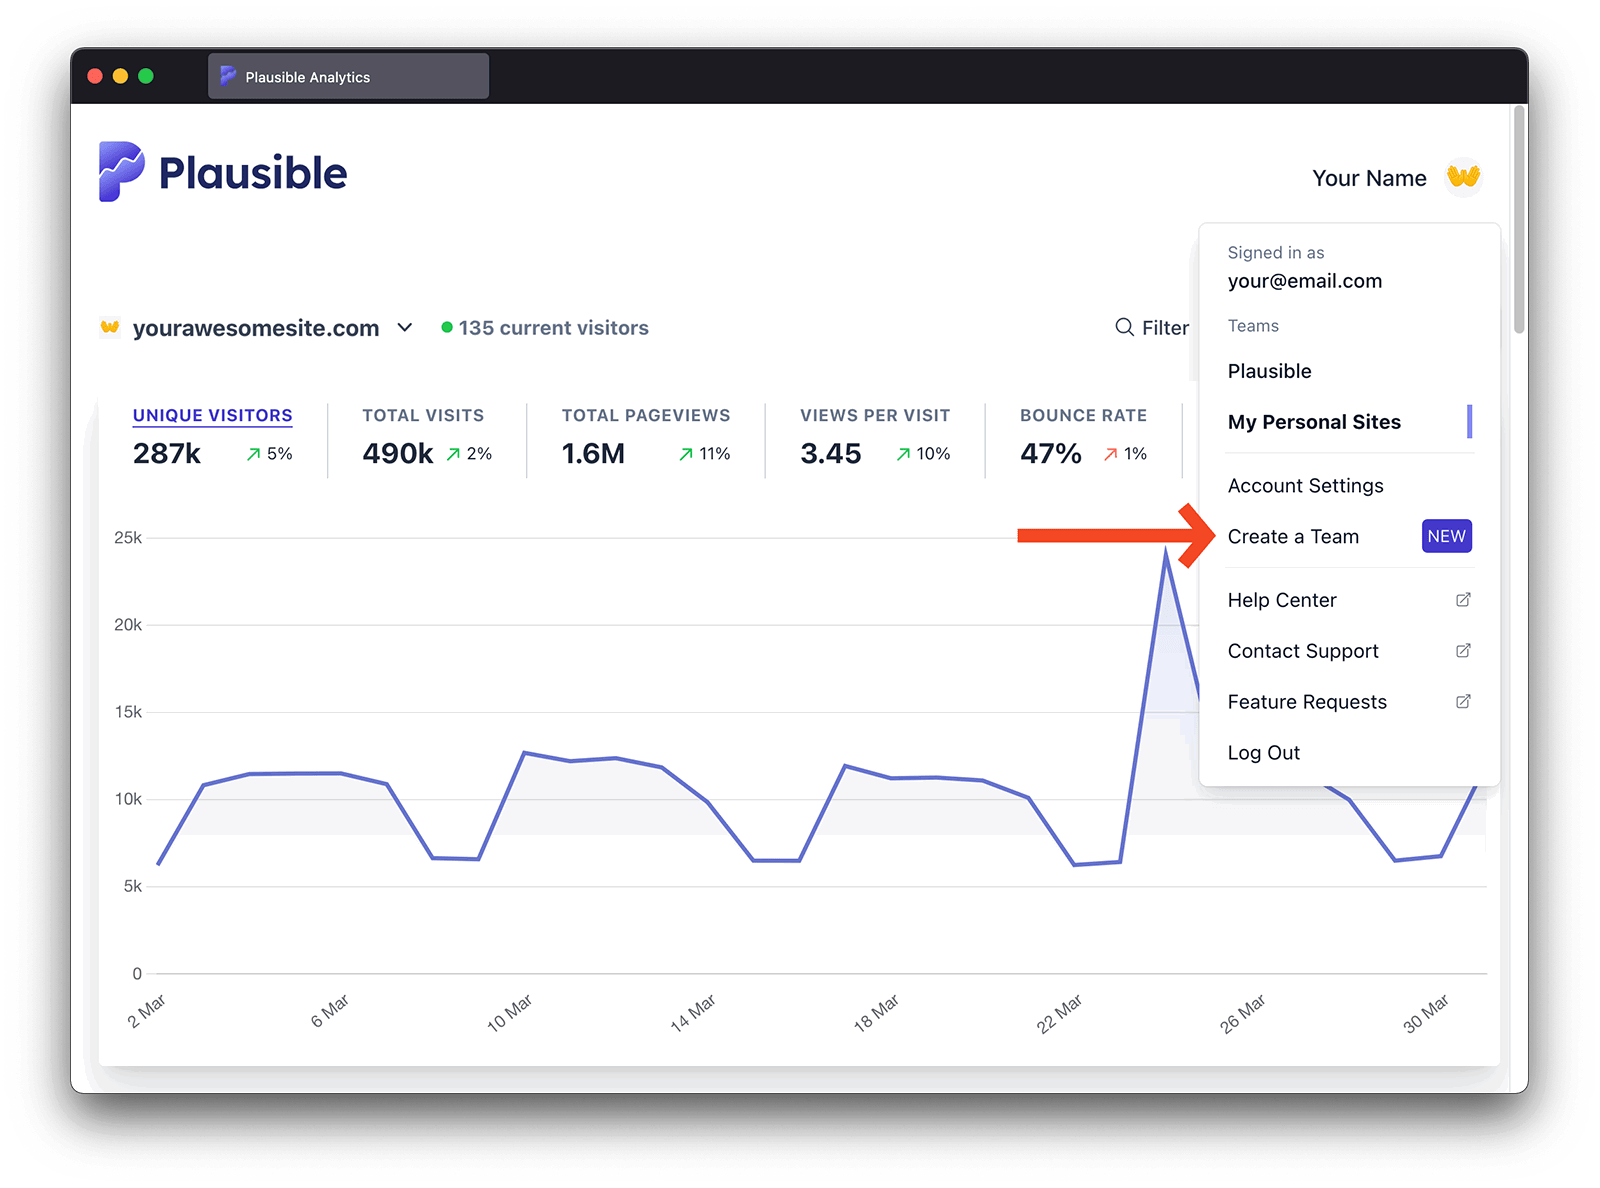
Task: Click the yourawesomesite.com favicon
Action: pos(110,327)
